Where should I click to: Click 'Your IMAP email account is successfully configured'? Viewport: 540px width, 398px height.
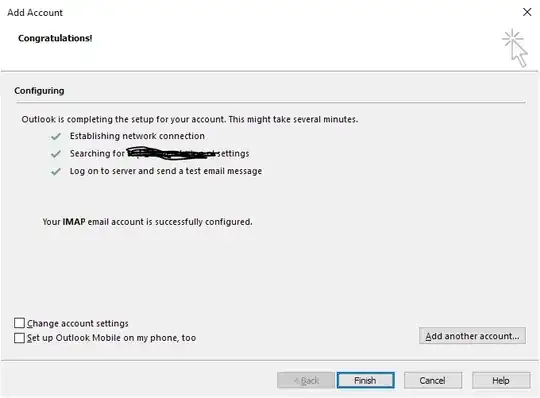147,222
